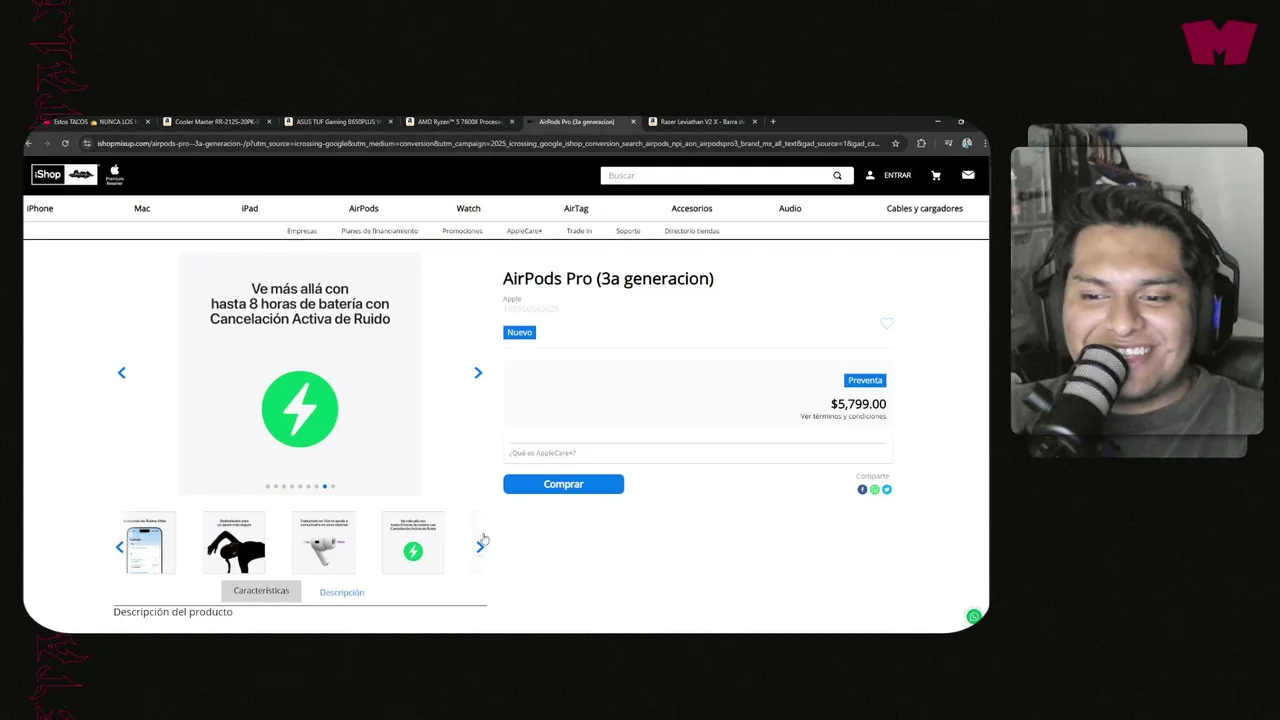The image size is (1280, 720).
Task: Open the Watch menu category
Action: tap(468, 208)
